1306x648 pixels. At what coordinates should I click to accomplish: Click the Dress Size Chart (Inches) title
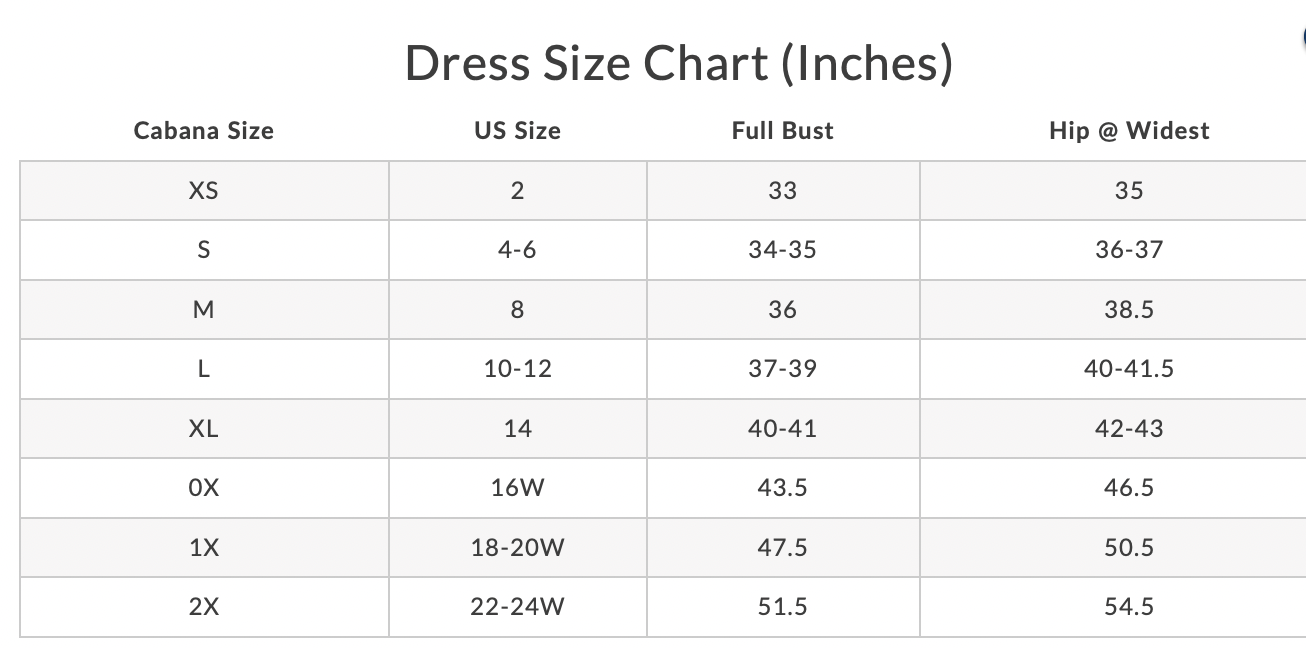pyautogui.click(x=679, y=64)
